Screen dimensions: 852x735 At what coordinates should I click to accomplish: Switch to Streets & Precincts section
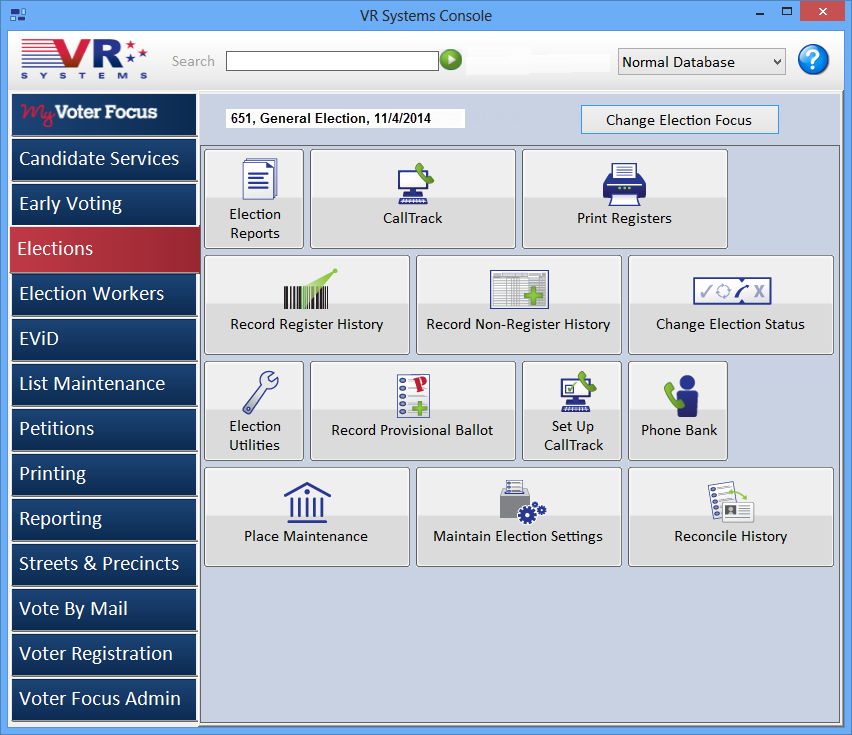(104, 565)
